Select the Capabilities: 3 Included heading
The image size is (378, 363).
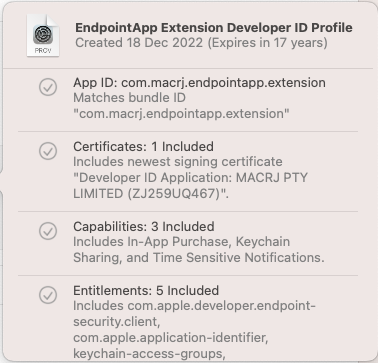[x=144, y=226]
